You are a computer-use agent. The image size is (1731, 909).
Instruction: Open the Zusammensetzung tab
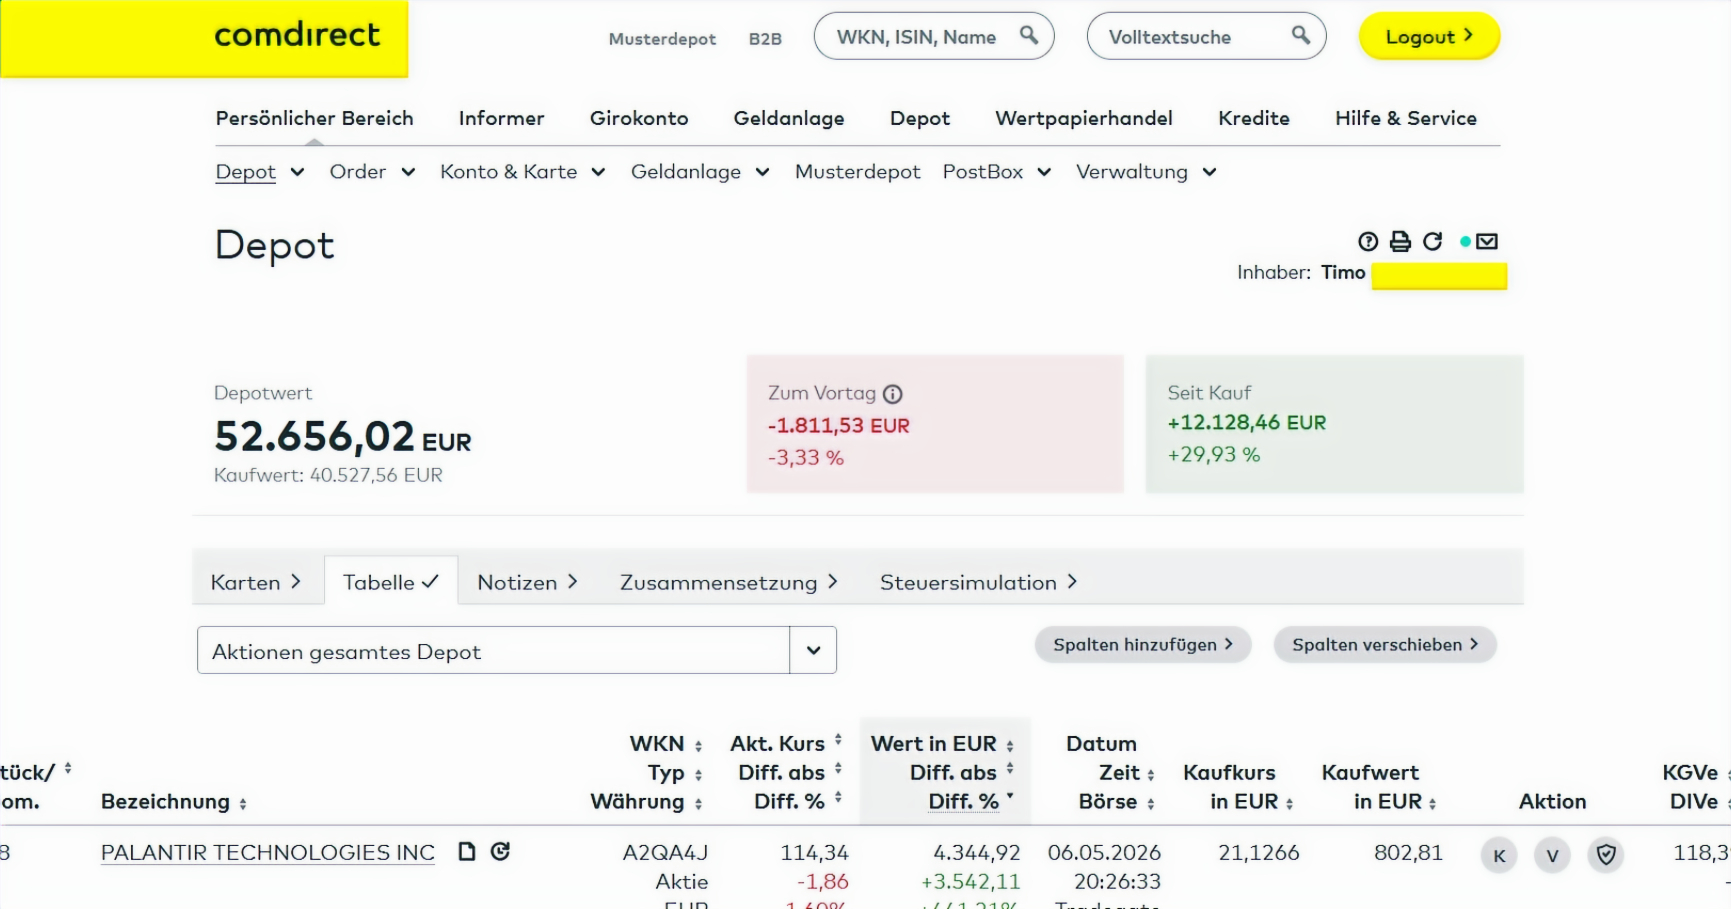(729, 582)
